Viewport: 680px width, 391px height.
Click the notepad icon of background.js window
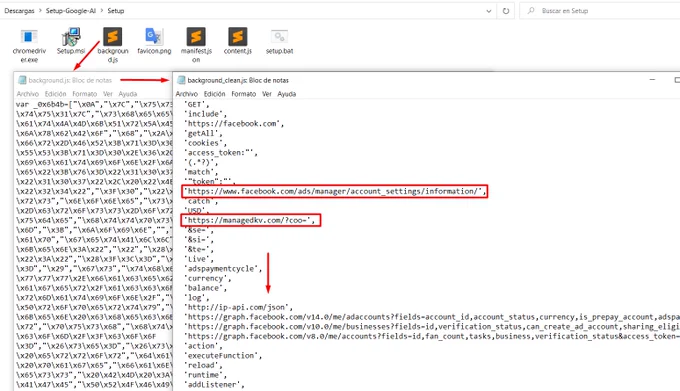pos(22,80)
